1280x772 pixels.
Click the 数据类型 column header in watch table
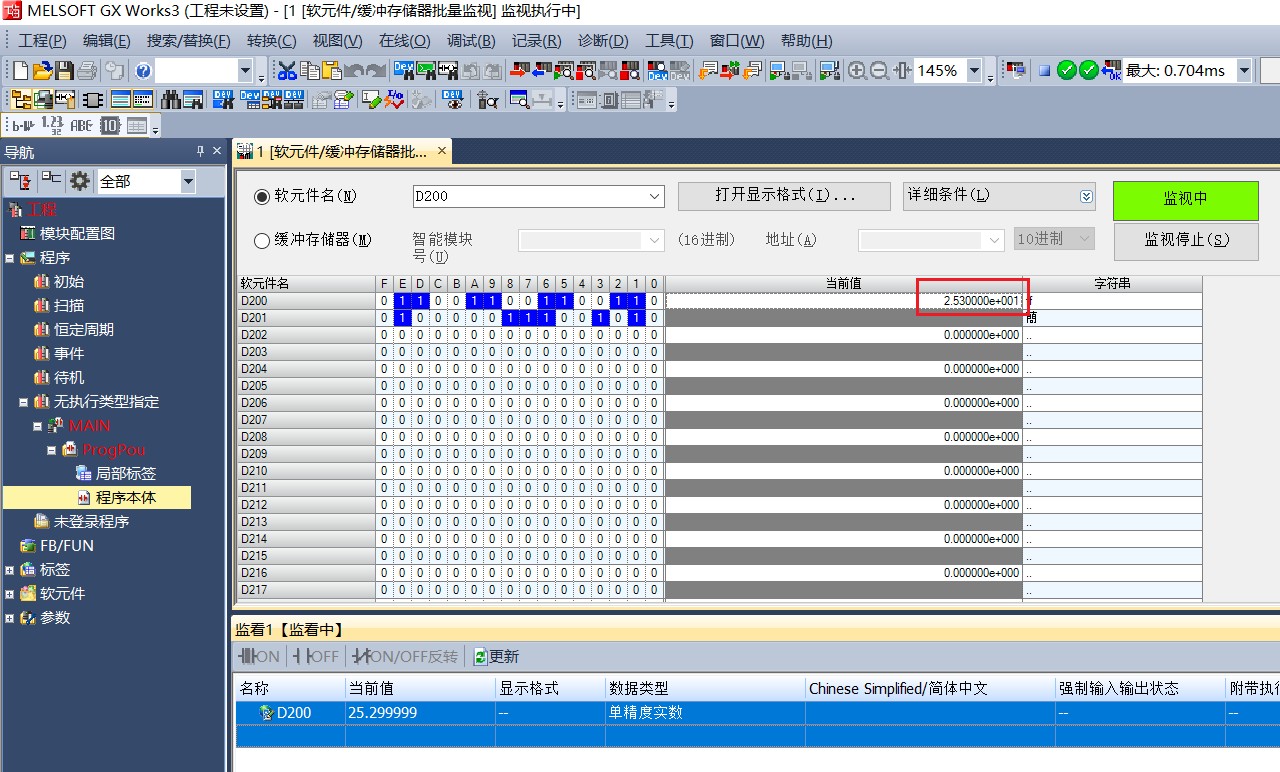705,688
